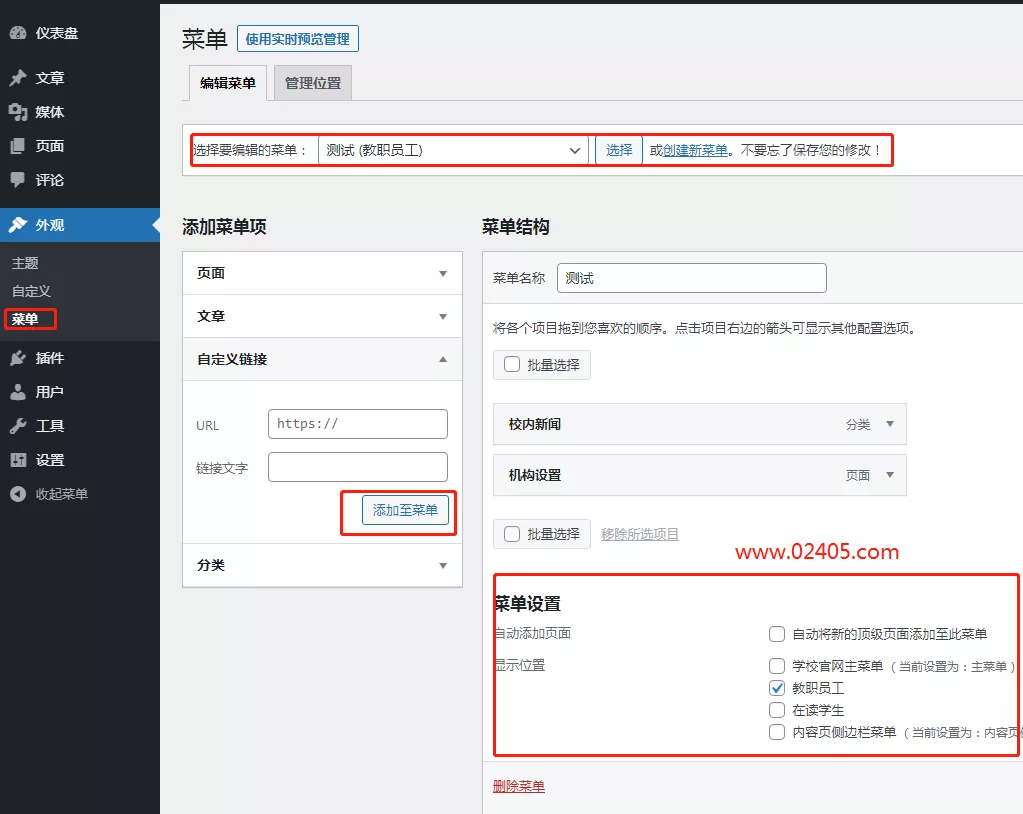Enable the 在读学生 display location checkbox
The width and height of the screenshot is (1023, 814).
777,710
